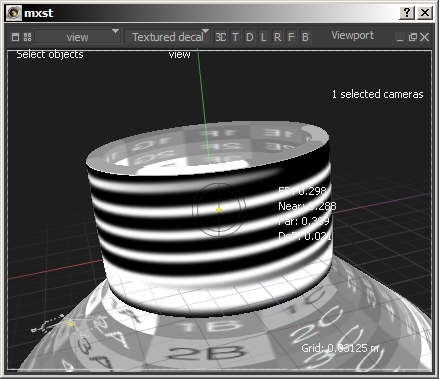Click the 'Grid: 0.03125 m' label
The image size is (439, 379).
point(340,348)
